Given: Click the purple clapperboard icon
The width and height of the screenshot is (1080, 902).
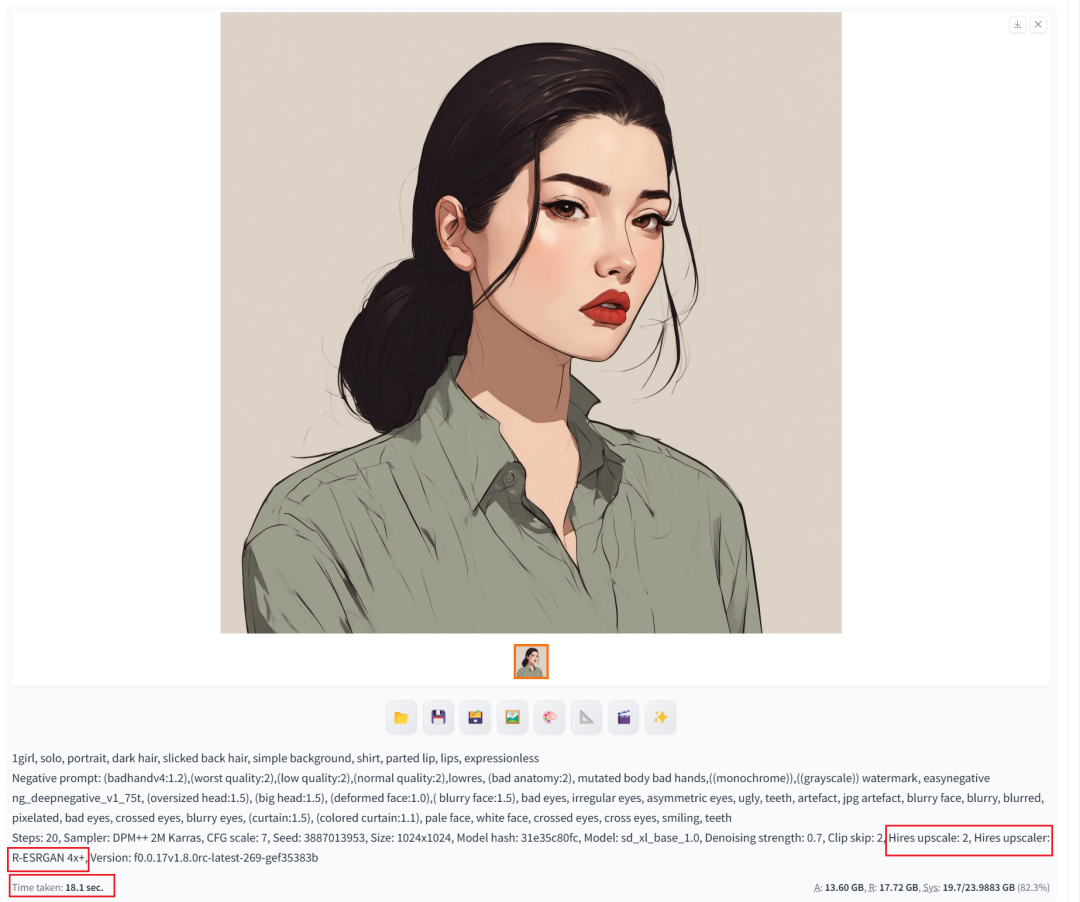Looking at the screenshot, I should click(623, 717).
